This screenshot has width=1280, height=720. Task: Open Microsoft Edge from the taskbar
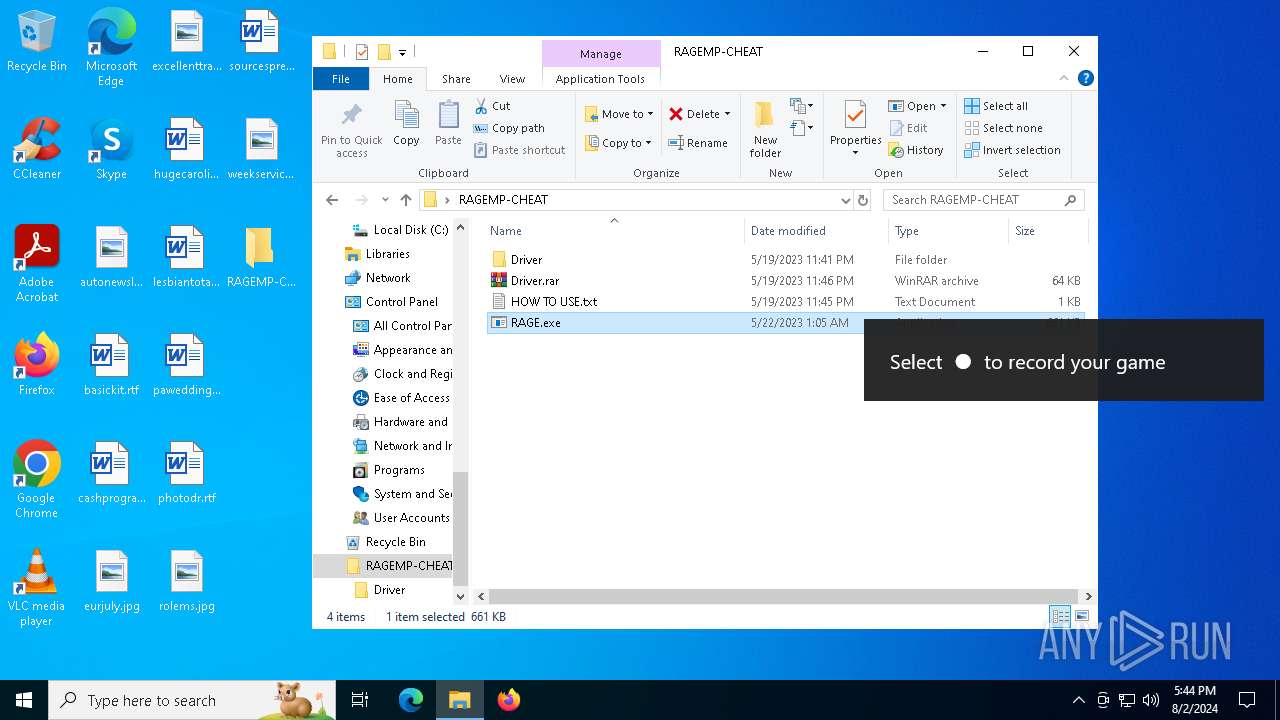pyautogui.click(x=411, y=700)
